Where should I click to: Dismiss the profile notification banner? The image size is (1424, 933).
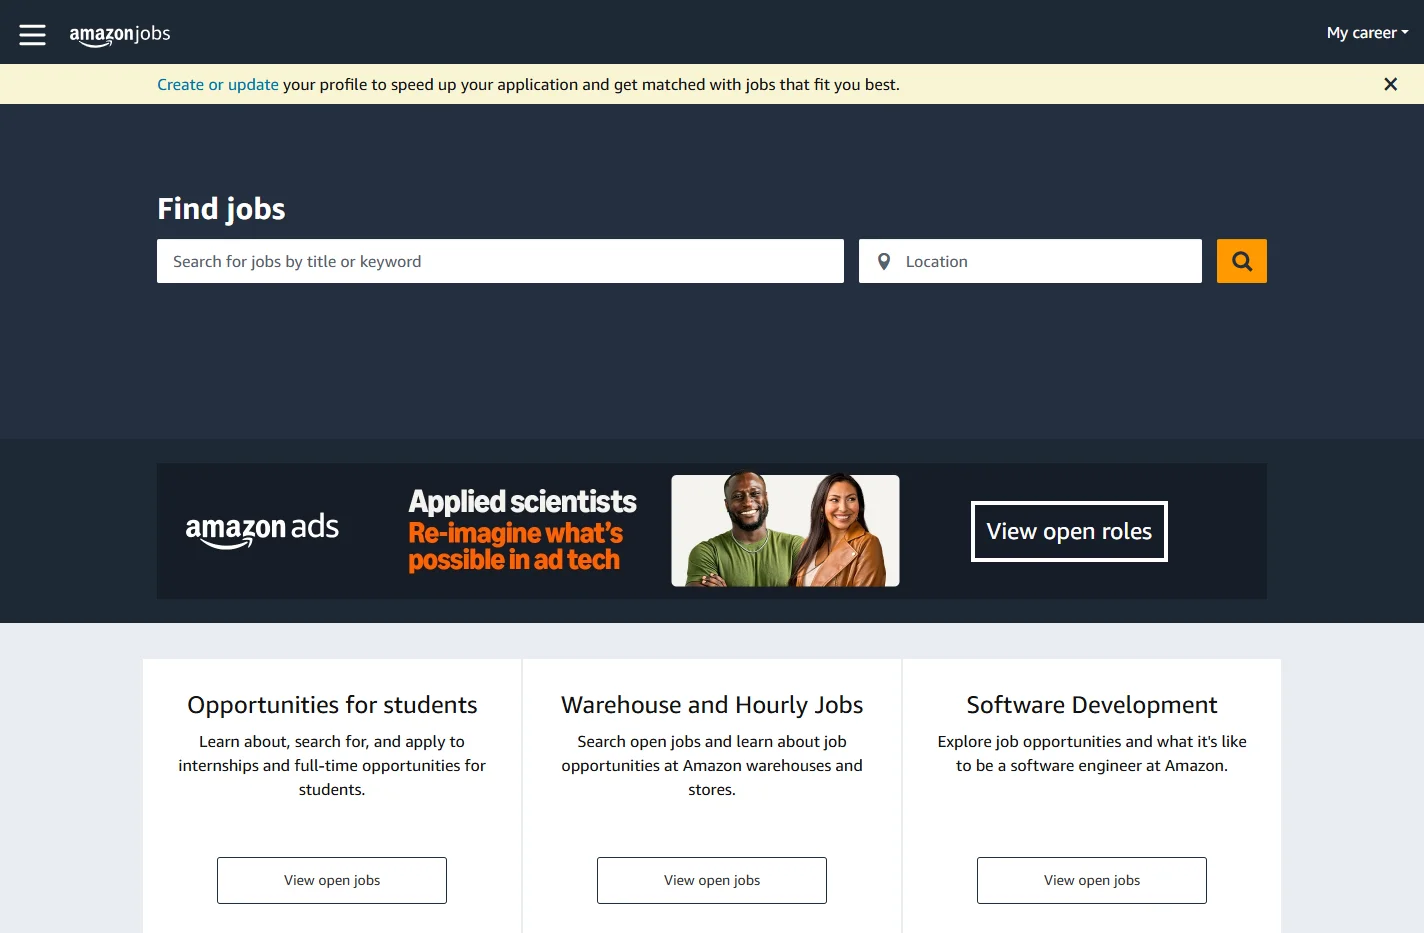[1390, 84]
